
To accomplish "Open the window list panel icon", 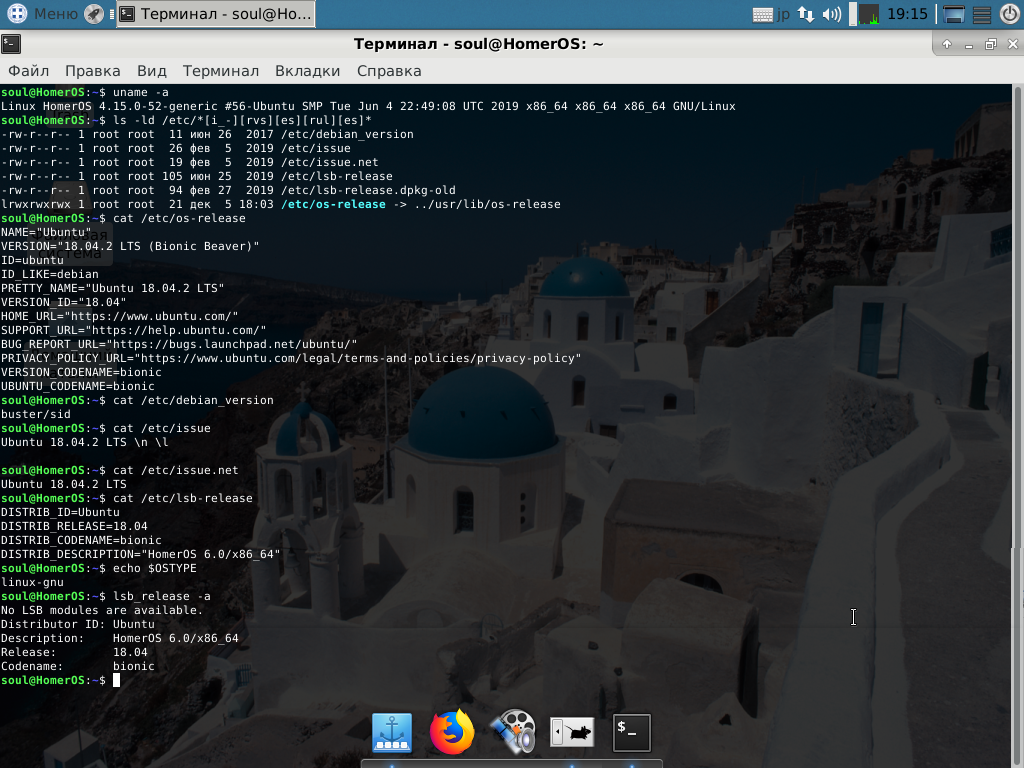I will [982, 14].
